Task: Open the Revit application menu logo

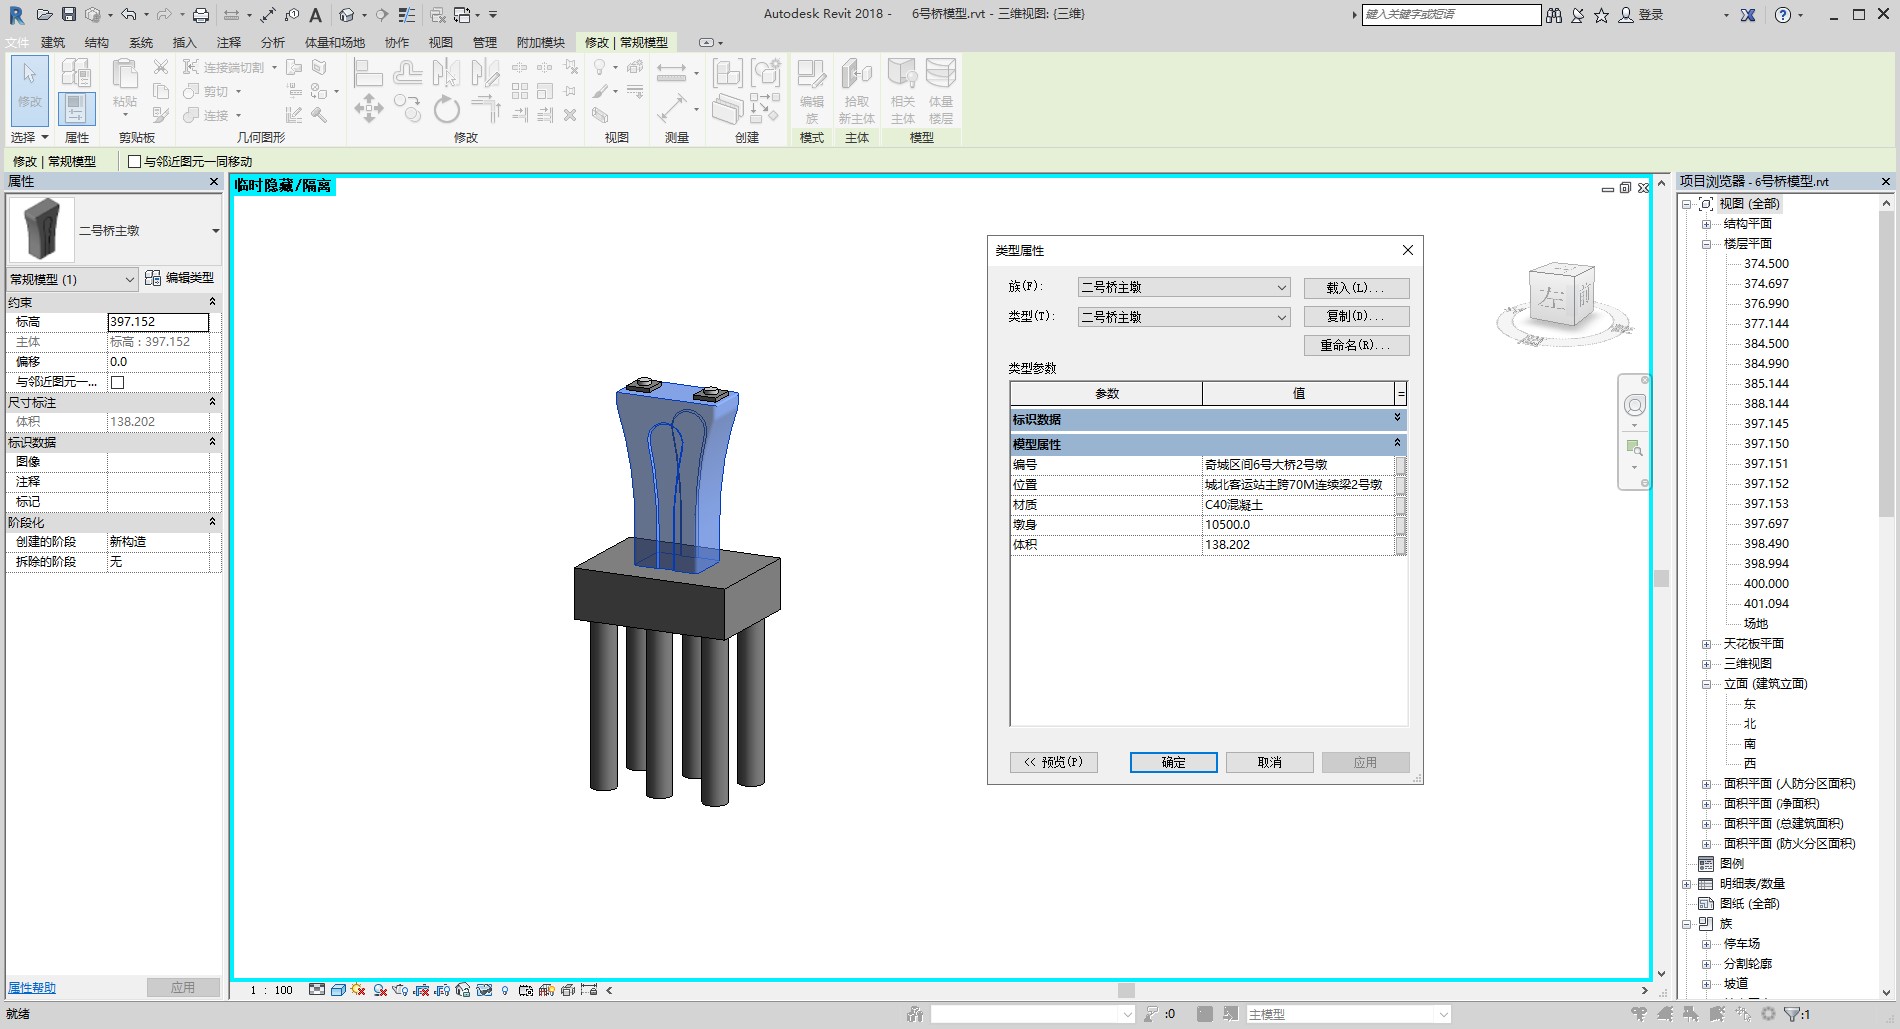Action: (x=16, y=15)
